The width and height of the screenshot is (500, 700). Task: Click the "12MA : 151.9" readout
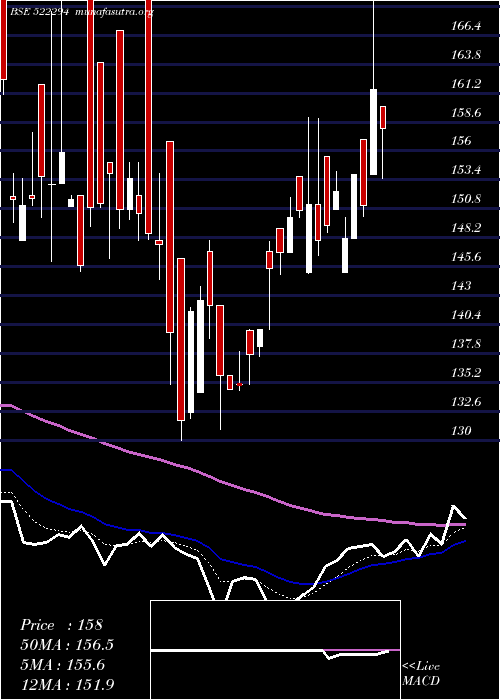[x=67, y=684]
